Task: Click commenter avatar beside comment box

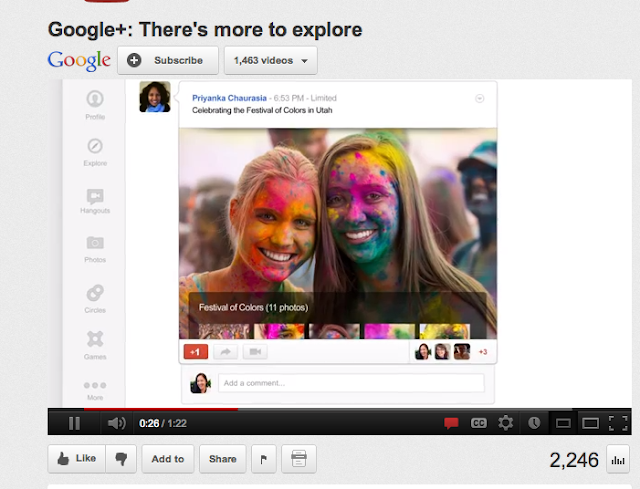Action: pos(200,383)
